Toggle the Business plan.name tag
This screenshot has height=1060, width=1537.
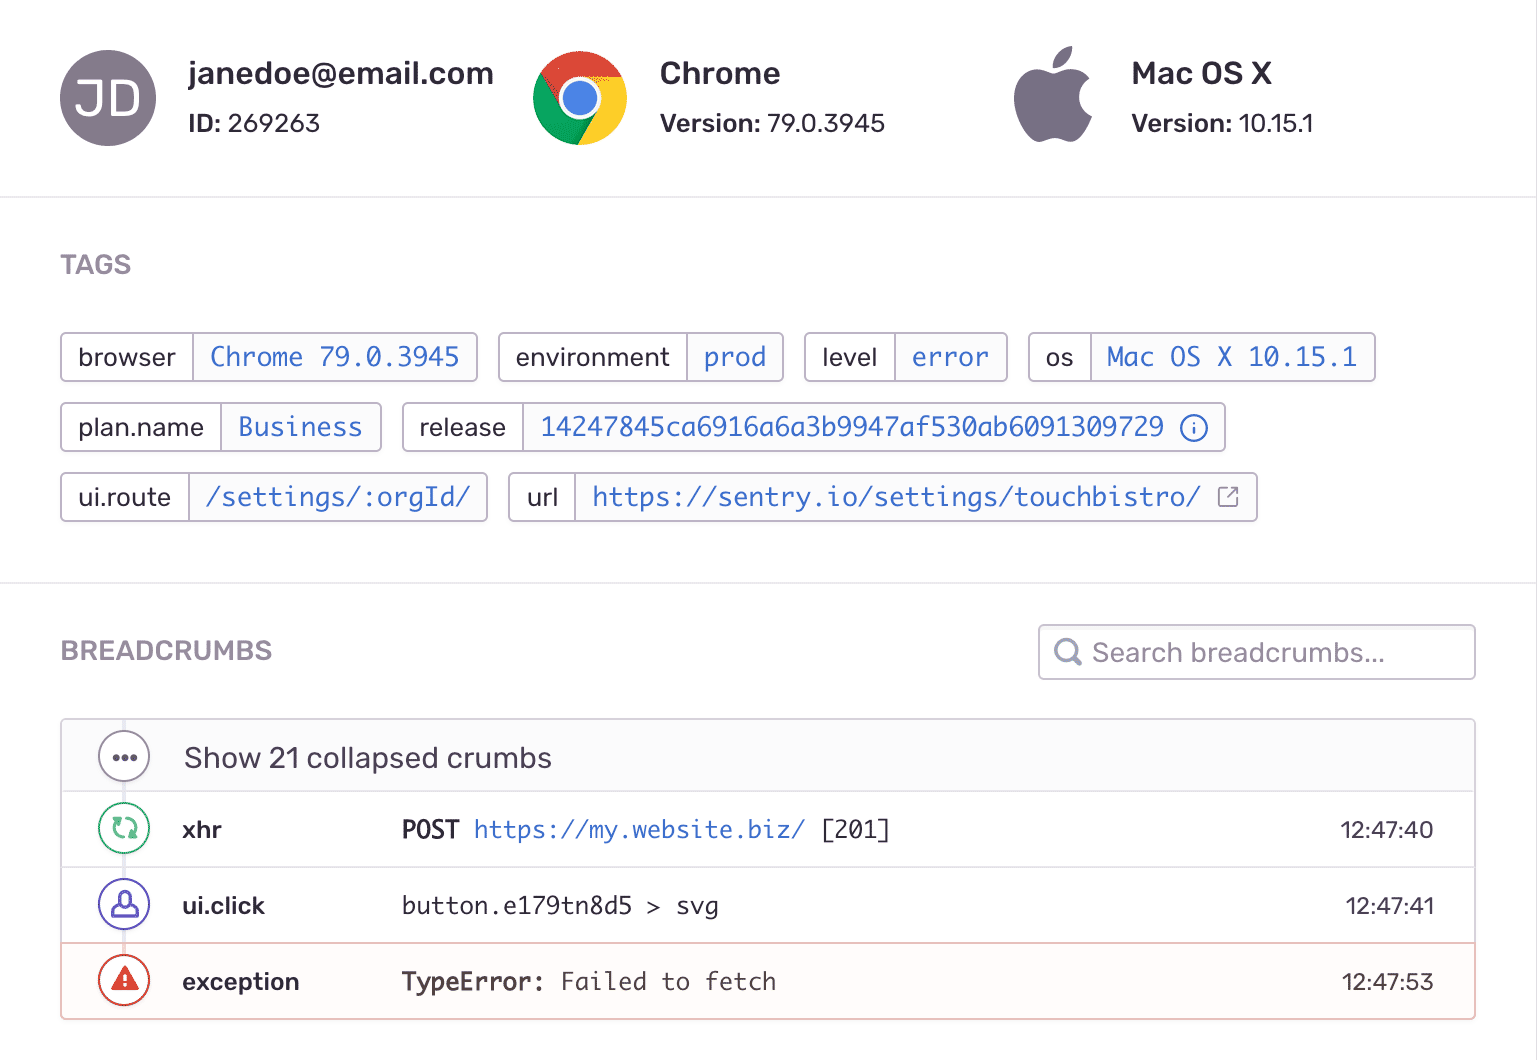[x=300, y=427]
